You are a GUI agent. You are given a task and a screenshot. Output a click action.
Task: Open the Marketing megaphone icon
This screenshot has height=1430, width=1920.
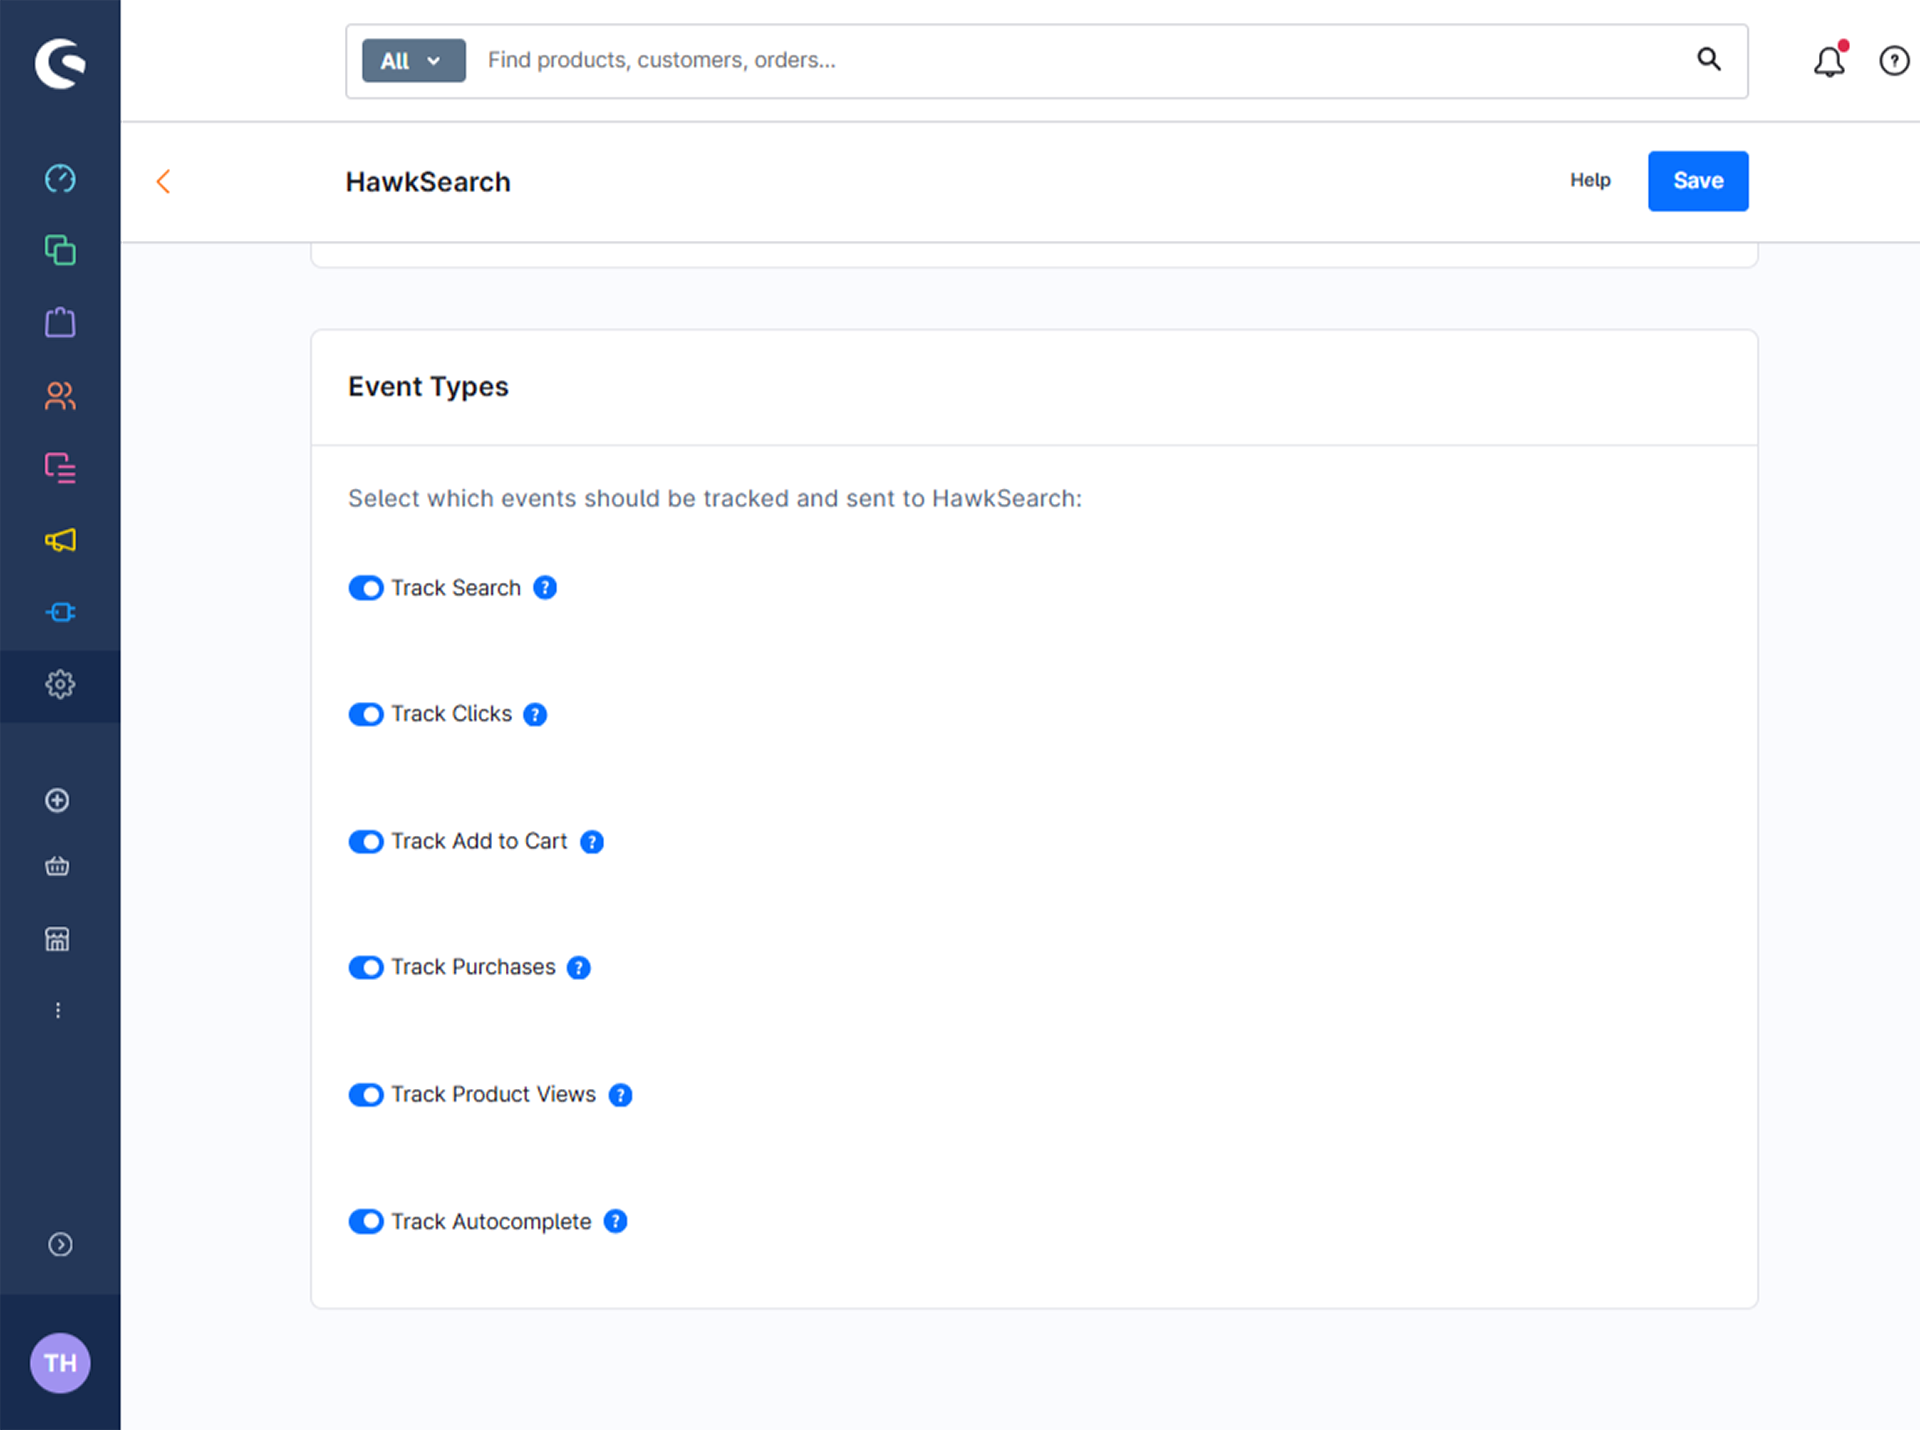60,540
